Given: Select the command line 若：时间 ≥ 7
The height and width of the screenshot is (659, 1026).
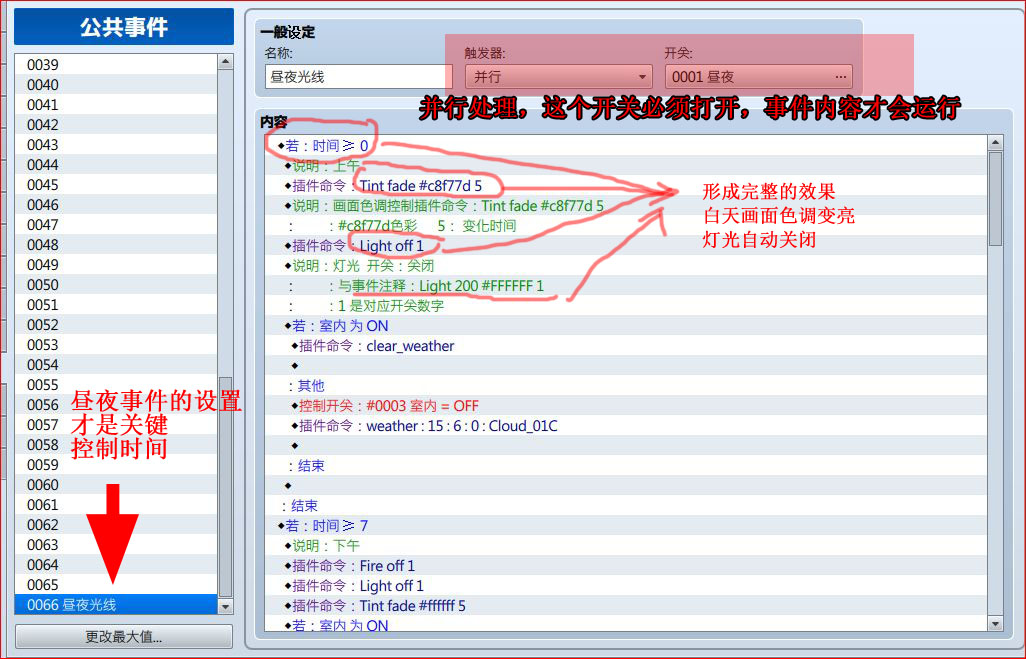Looking at the screenshot, I should [626, 525].
